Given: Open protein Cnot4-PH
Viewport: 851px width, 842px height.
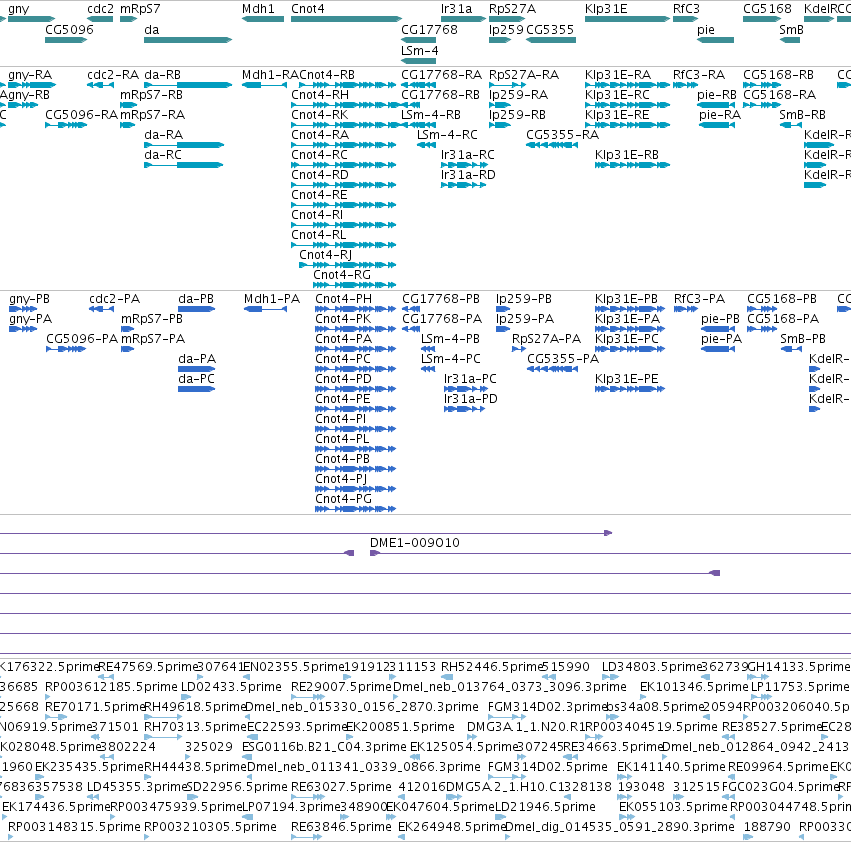Looking at the screenshot, I should 344,299.
